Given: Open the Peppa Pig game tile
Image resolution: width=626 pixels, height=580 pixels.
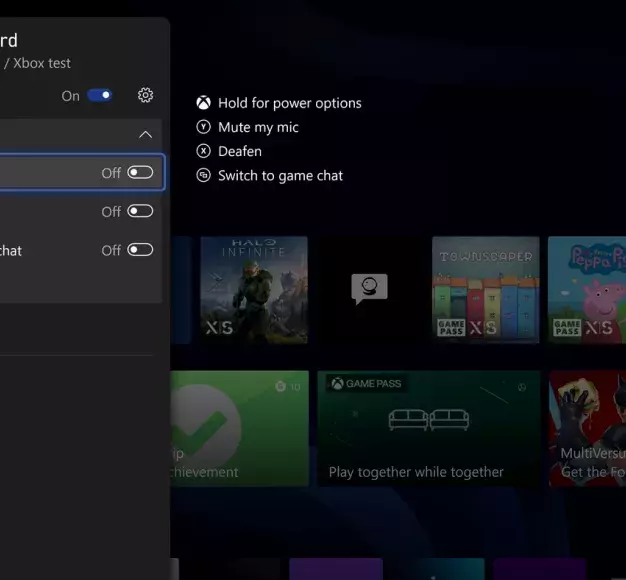Looking at the screenshot, I should tap(587, 290).
